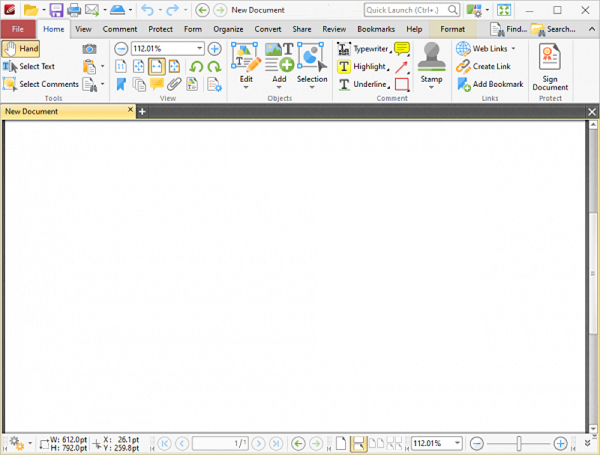Screen dimensions: 600x455
Task: Toggle the Highlight text tool
Action: point(362,66)
